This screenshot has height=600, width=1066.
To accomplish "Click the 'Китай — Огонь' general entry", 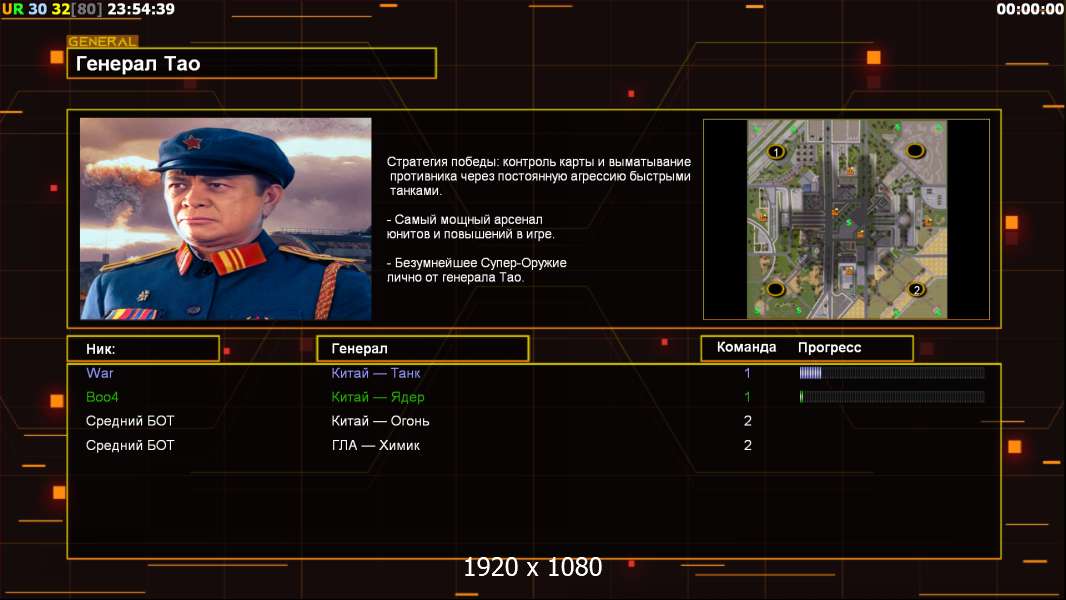I will [380, 421].
